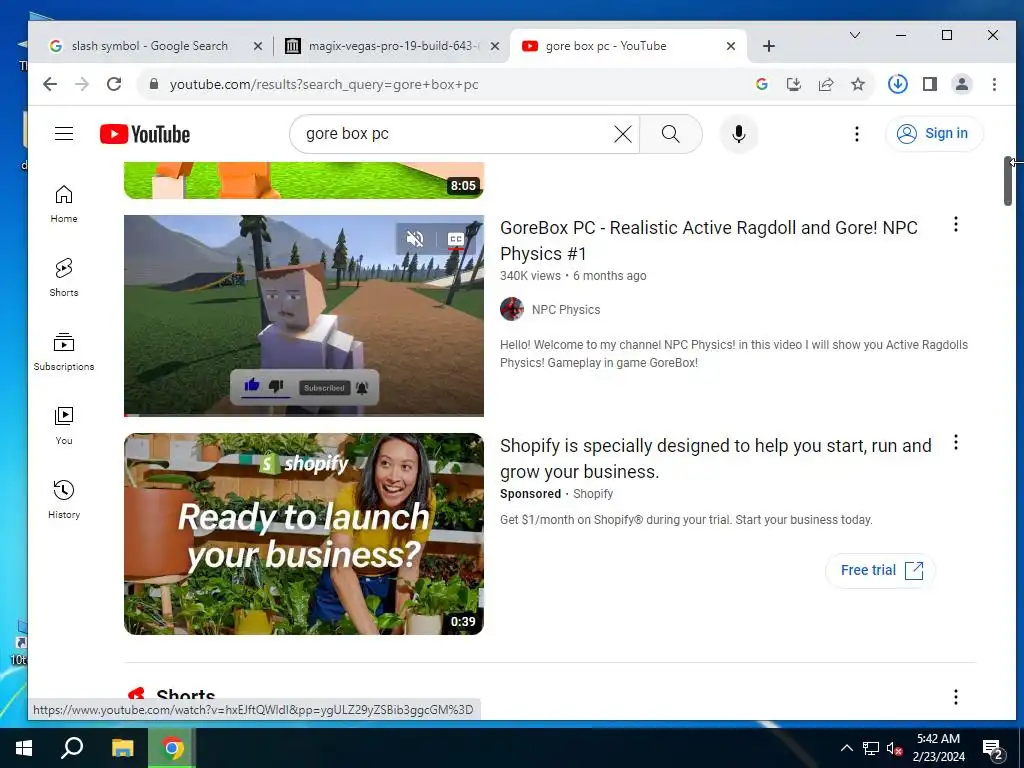Image resolution: width=1024 pixels, height=768 pixels.
Task: Open GoreBox PC Realistic Active Ragdoll video title
Action: tap(709, 240)
